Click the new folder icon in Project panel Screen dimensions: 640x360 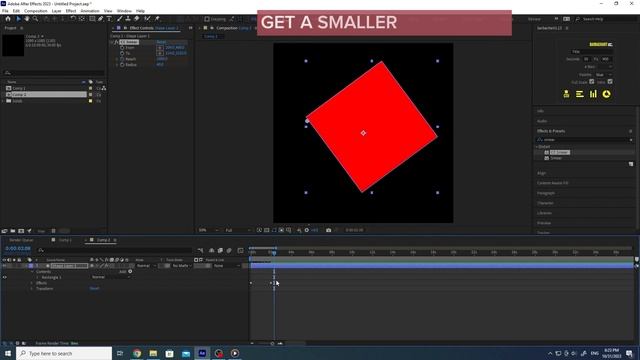[x=13, y=231]
